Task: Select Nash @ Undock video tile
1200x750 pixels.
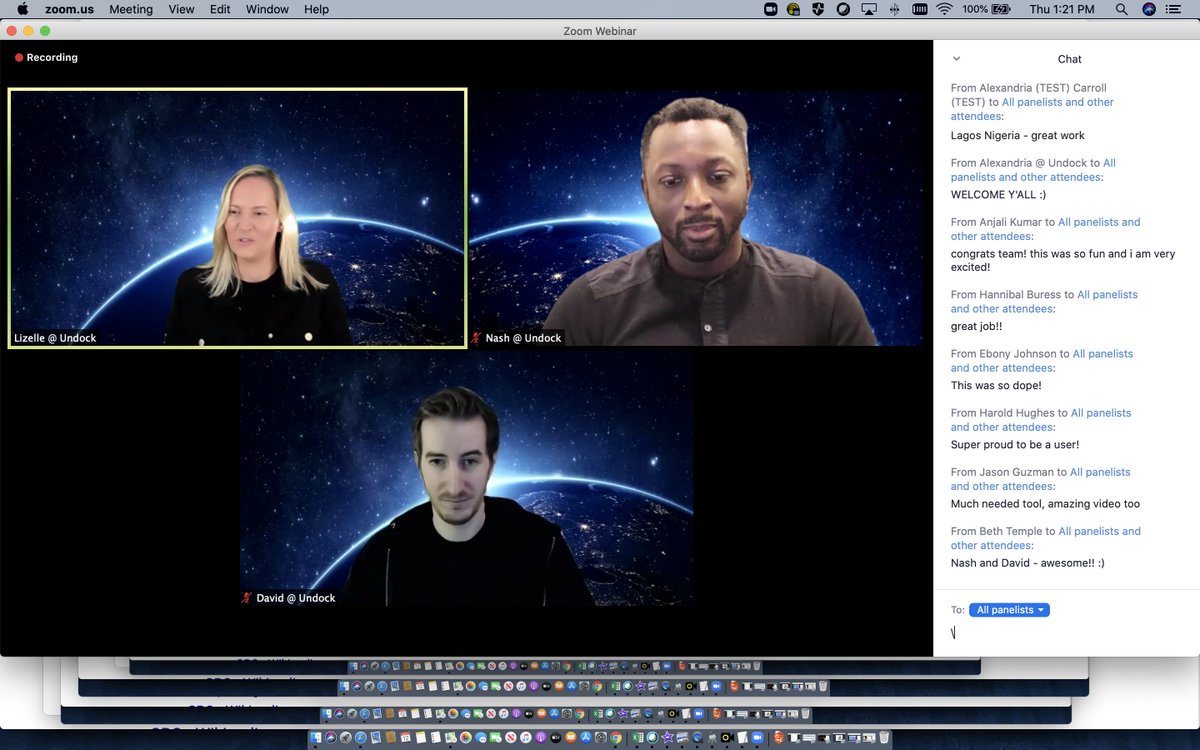Action: pyautogui.click(x=696, y=218)
